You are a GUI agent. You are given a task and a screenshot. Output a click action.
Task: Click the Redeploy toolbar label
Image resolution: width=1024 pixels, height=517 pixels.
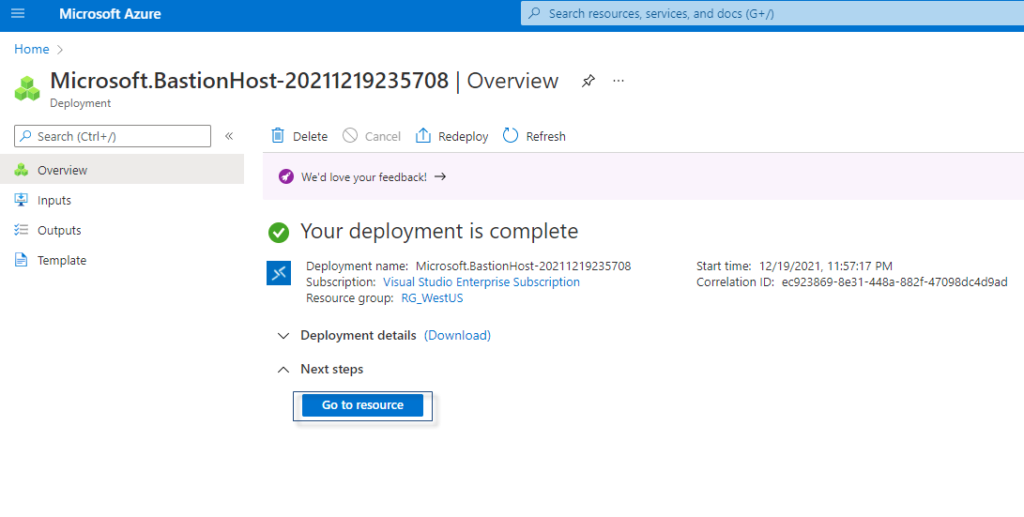coord(463,136)
